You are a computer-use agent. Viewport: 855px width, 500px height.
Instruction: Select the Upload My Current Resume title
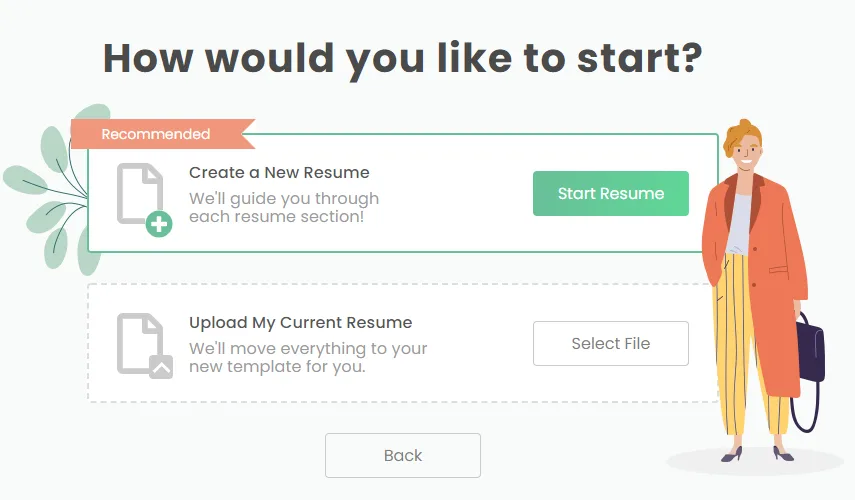click(300, 322)
